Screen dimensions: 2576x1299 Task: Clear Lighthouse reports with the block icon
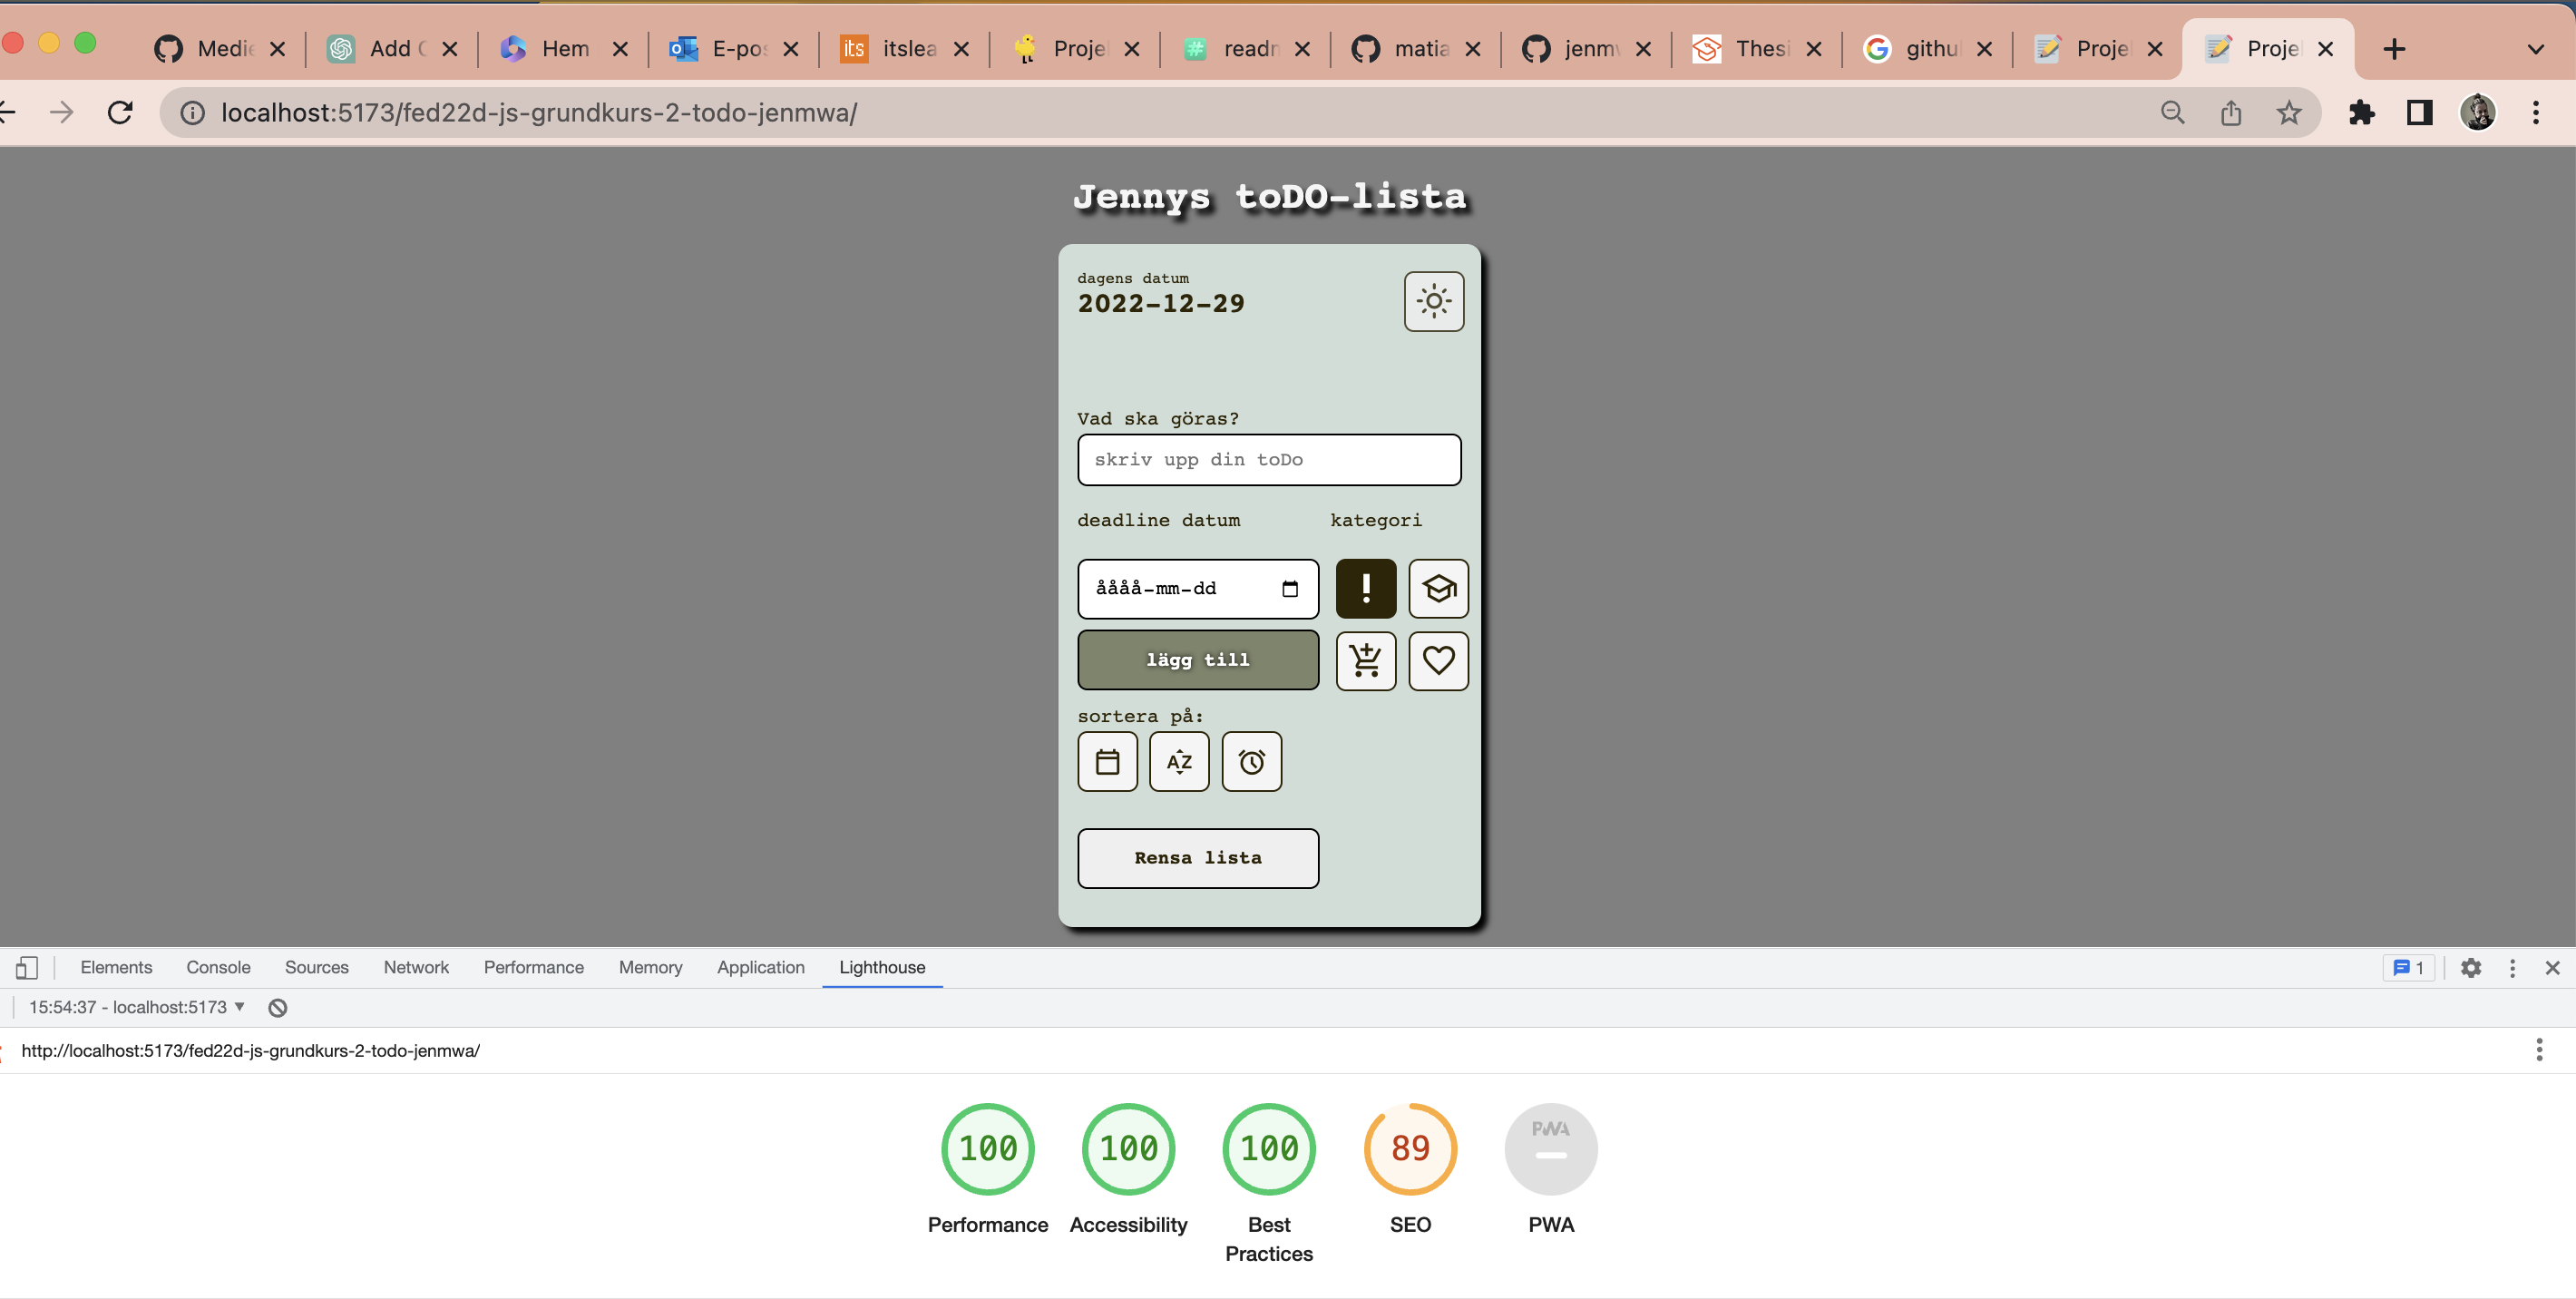pos(277,1007)
